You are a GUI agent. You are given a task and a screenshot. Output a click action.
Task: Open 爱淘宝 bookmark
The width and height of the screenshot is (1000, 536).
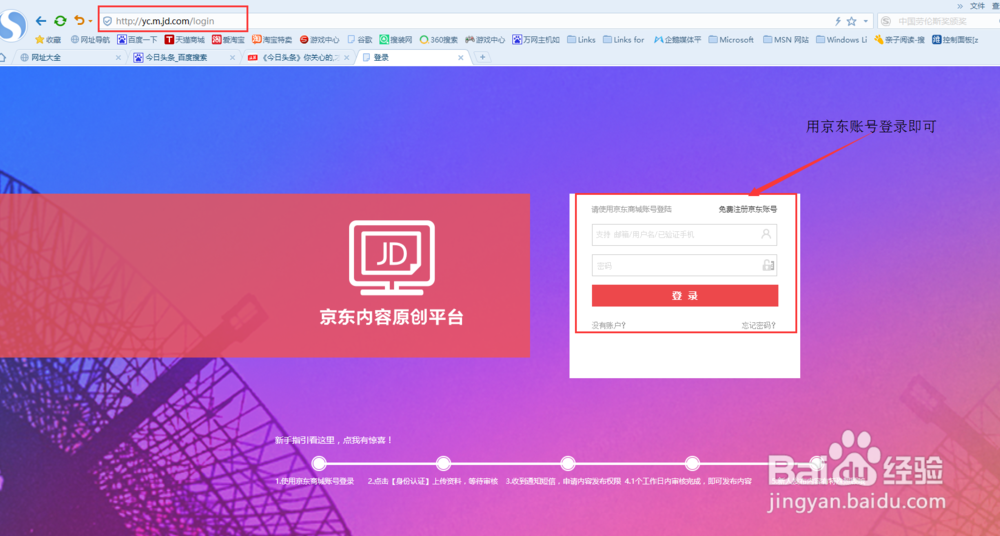[x=228, y=40]
